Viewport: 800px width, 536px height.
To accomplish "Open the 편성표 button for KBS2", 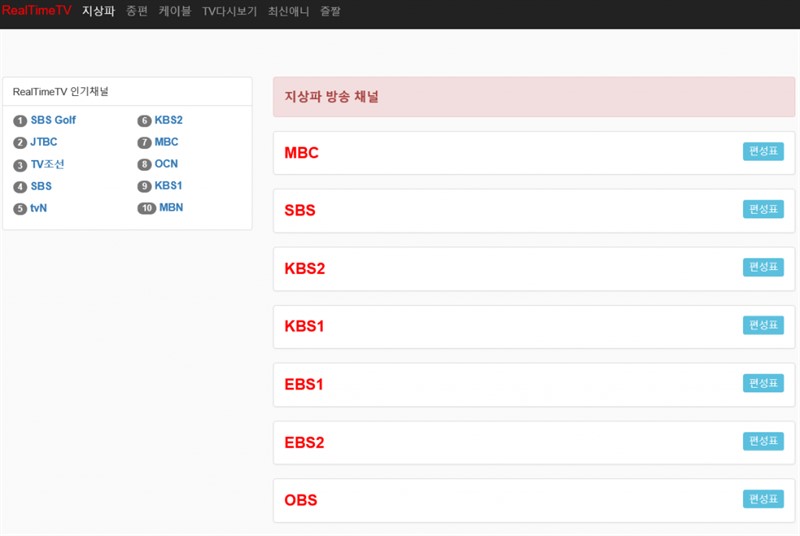I will coord(763,268).
